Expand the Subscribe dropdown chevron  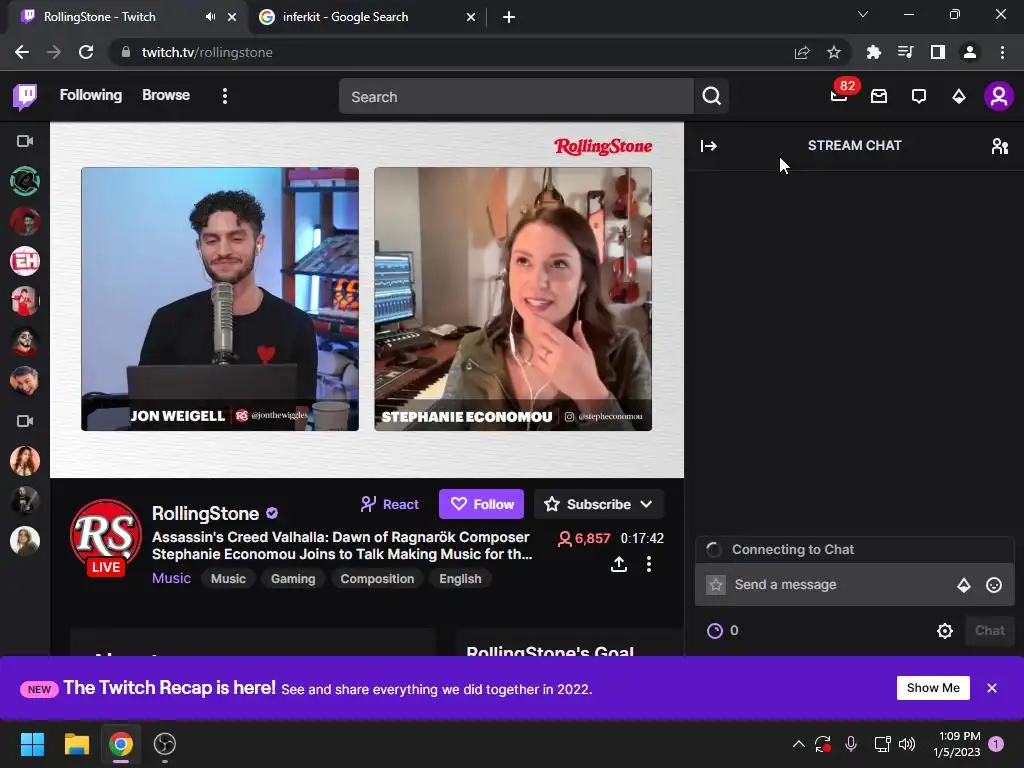[x=647, y=504]
